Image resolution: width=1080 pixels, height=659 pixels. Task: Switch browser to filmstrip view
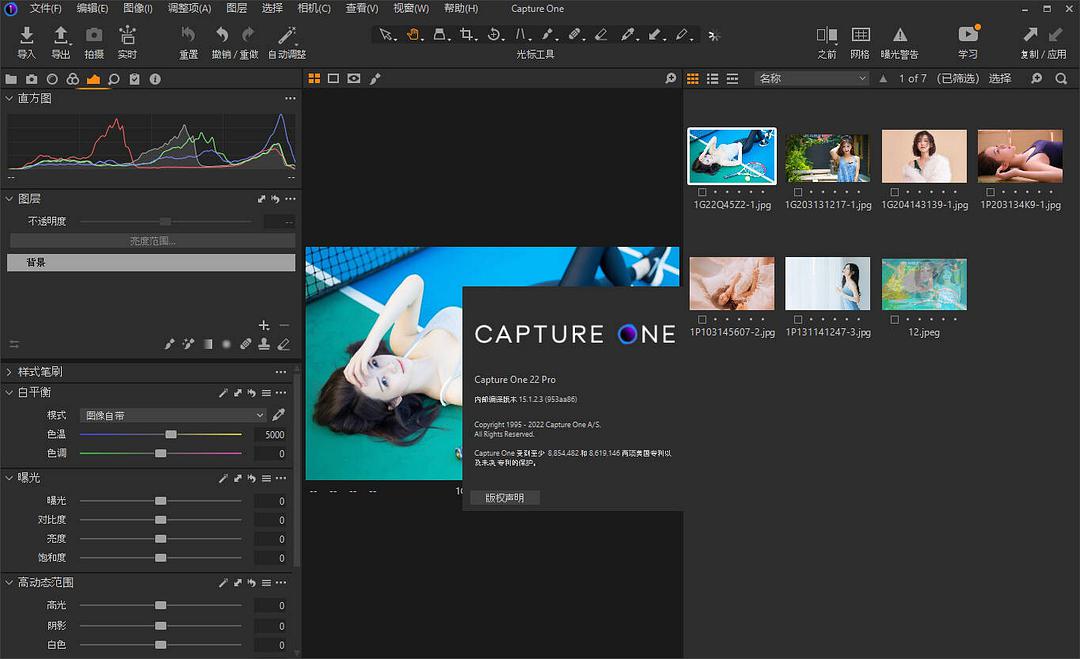[732, 79]
